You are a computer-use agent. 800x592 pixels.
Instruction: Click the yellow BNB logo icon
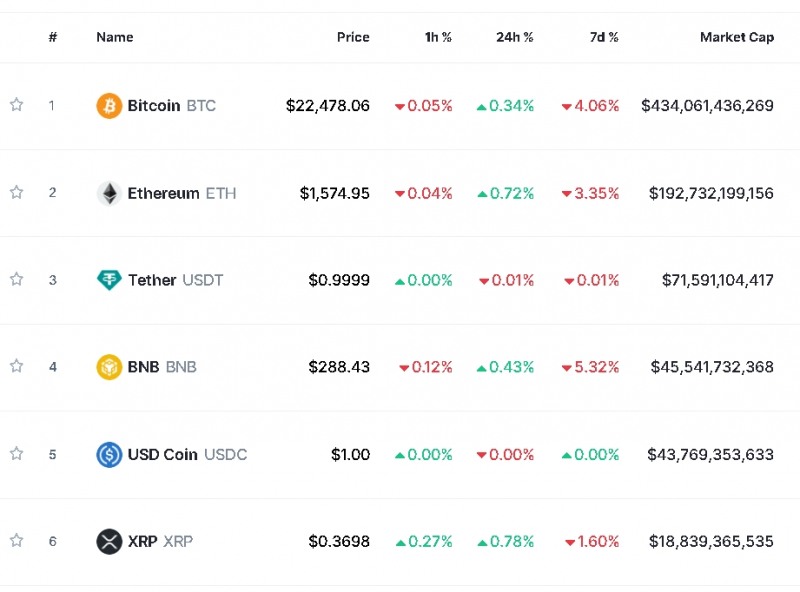pos(109,367)
